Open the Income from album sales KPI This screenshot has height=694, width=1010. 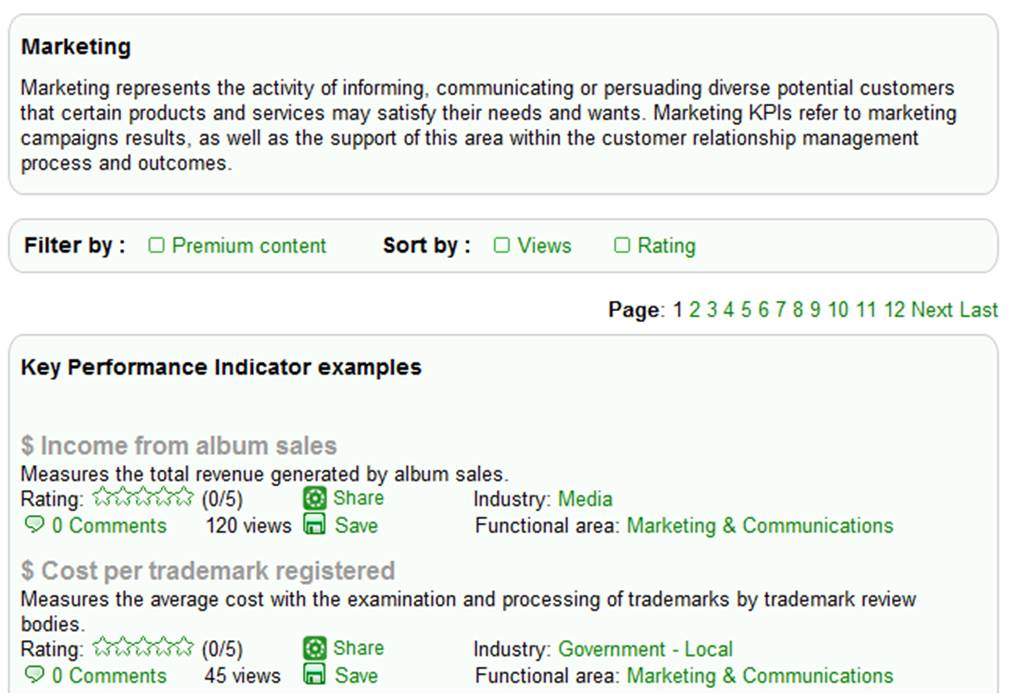[179, 446]
